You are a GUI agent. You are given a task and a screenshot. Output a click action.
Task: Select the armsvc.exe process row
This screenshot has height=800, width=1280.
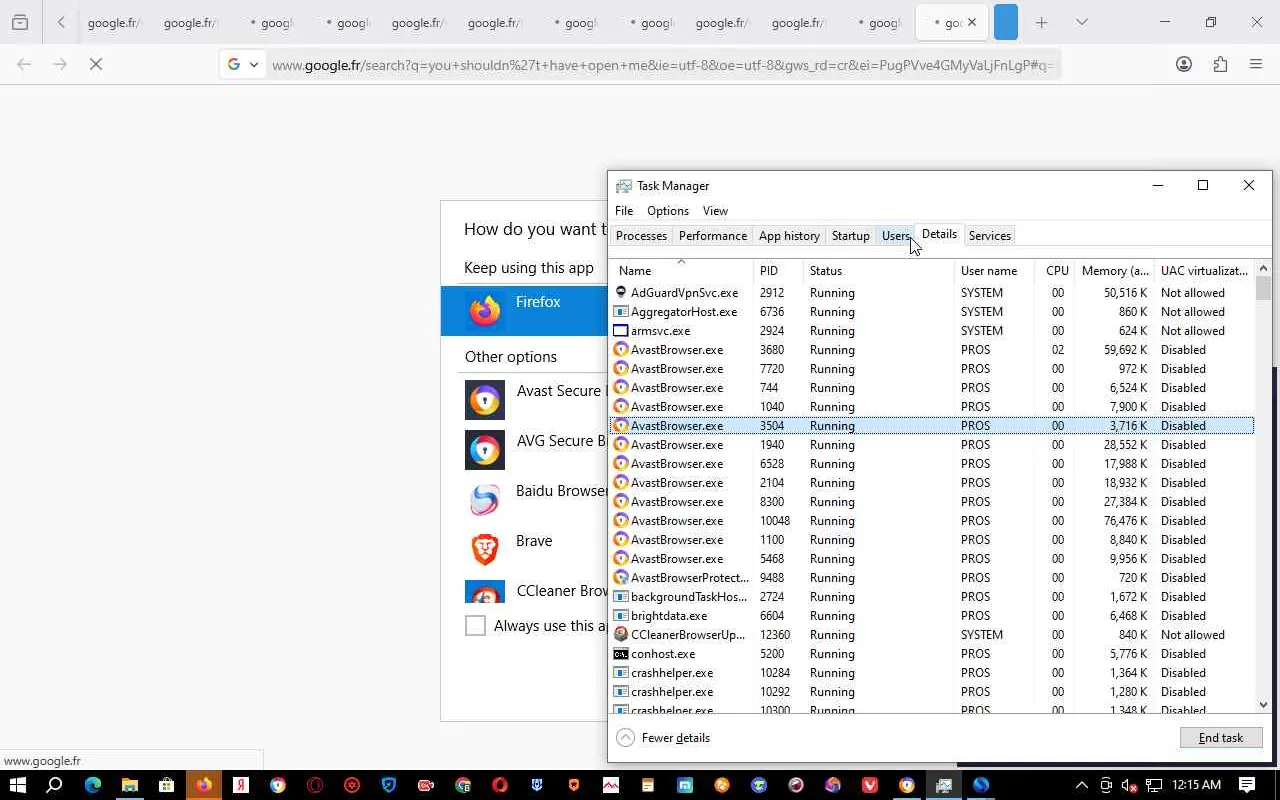[932, 331]
